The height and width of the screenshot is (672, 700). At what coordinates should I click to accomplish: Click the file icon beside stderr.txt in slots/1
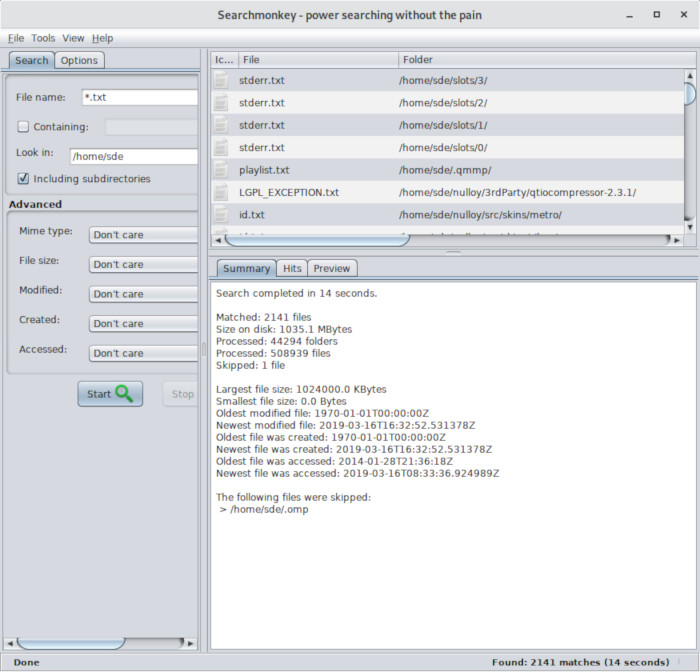pyautogui.click(x=221, y=125)
